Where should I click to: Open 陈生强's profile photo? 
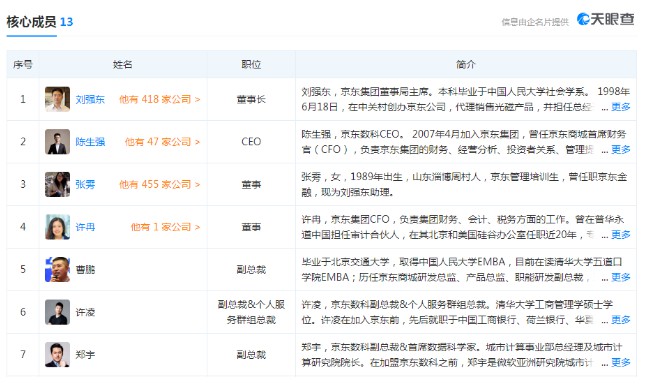click(x=58, y=142)
